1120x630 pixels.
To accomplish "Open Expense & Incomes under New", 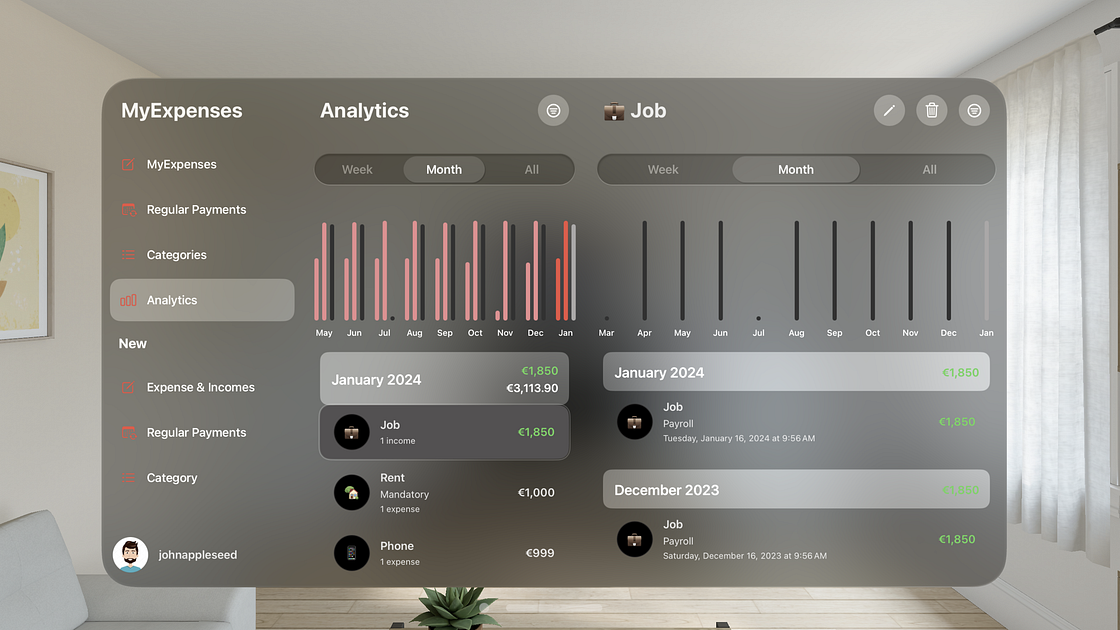I will (202, 387).
